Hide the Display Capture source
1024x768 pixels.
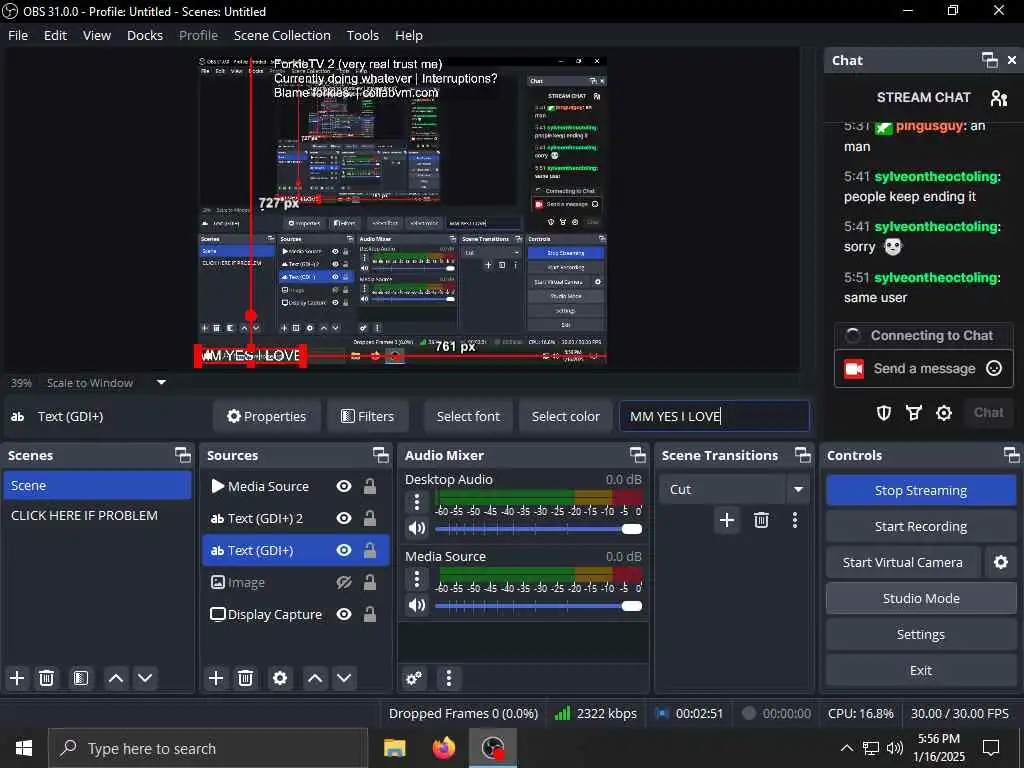[344, 614]
